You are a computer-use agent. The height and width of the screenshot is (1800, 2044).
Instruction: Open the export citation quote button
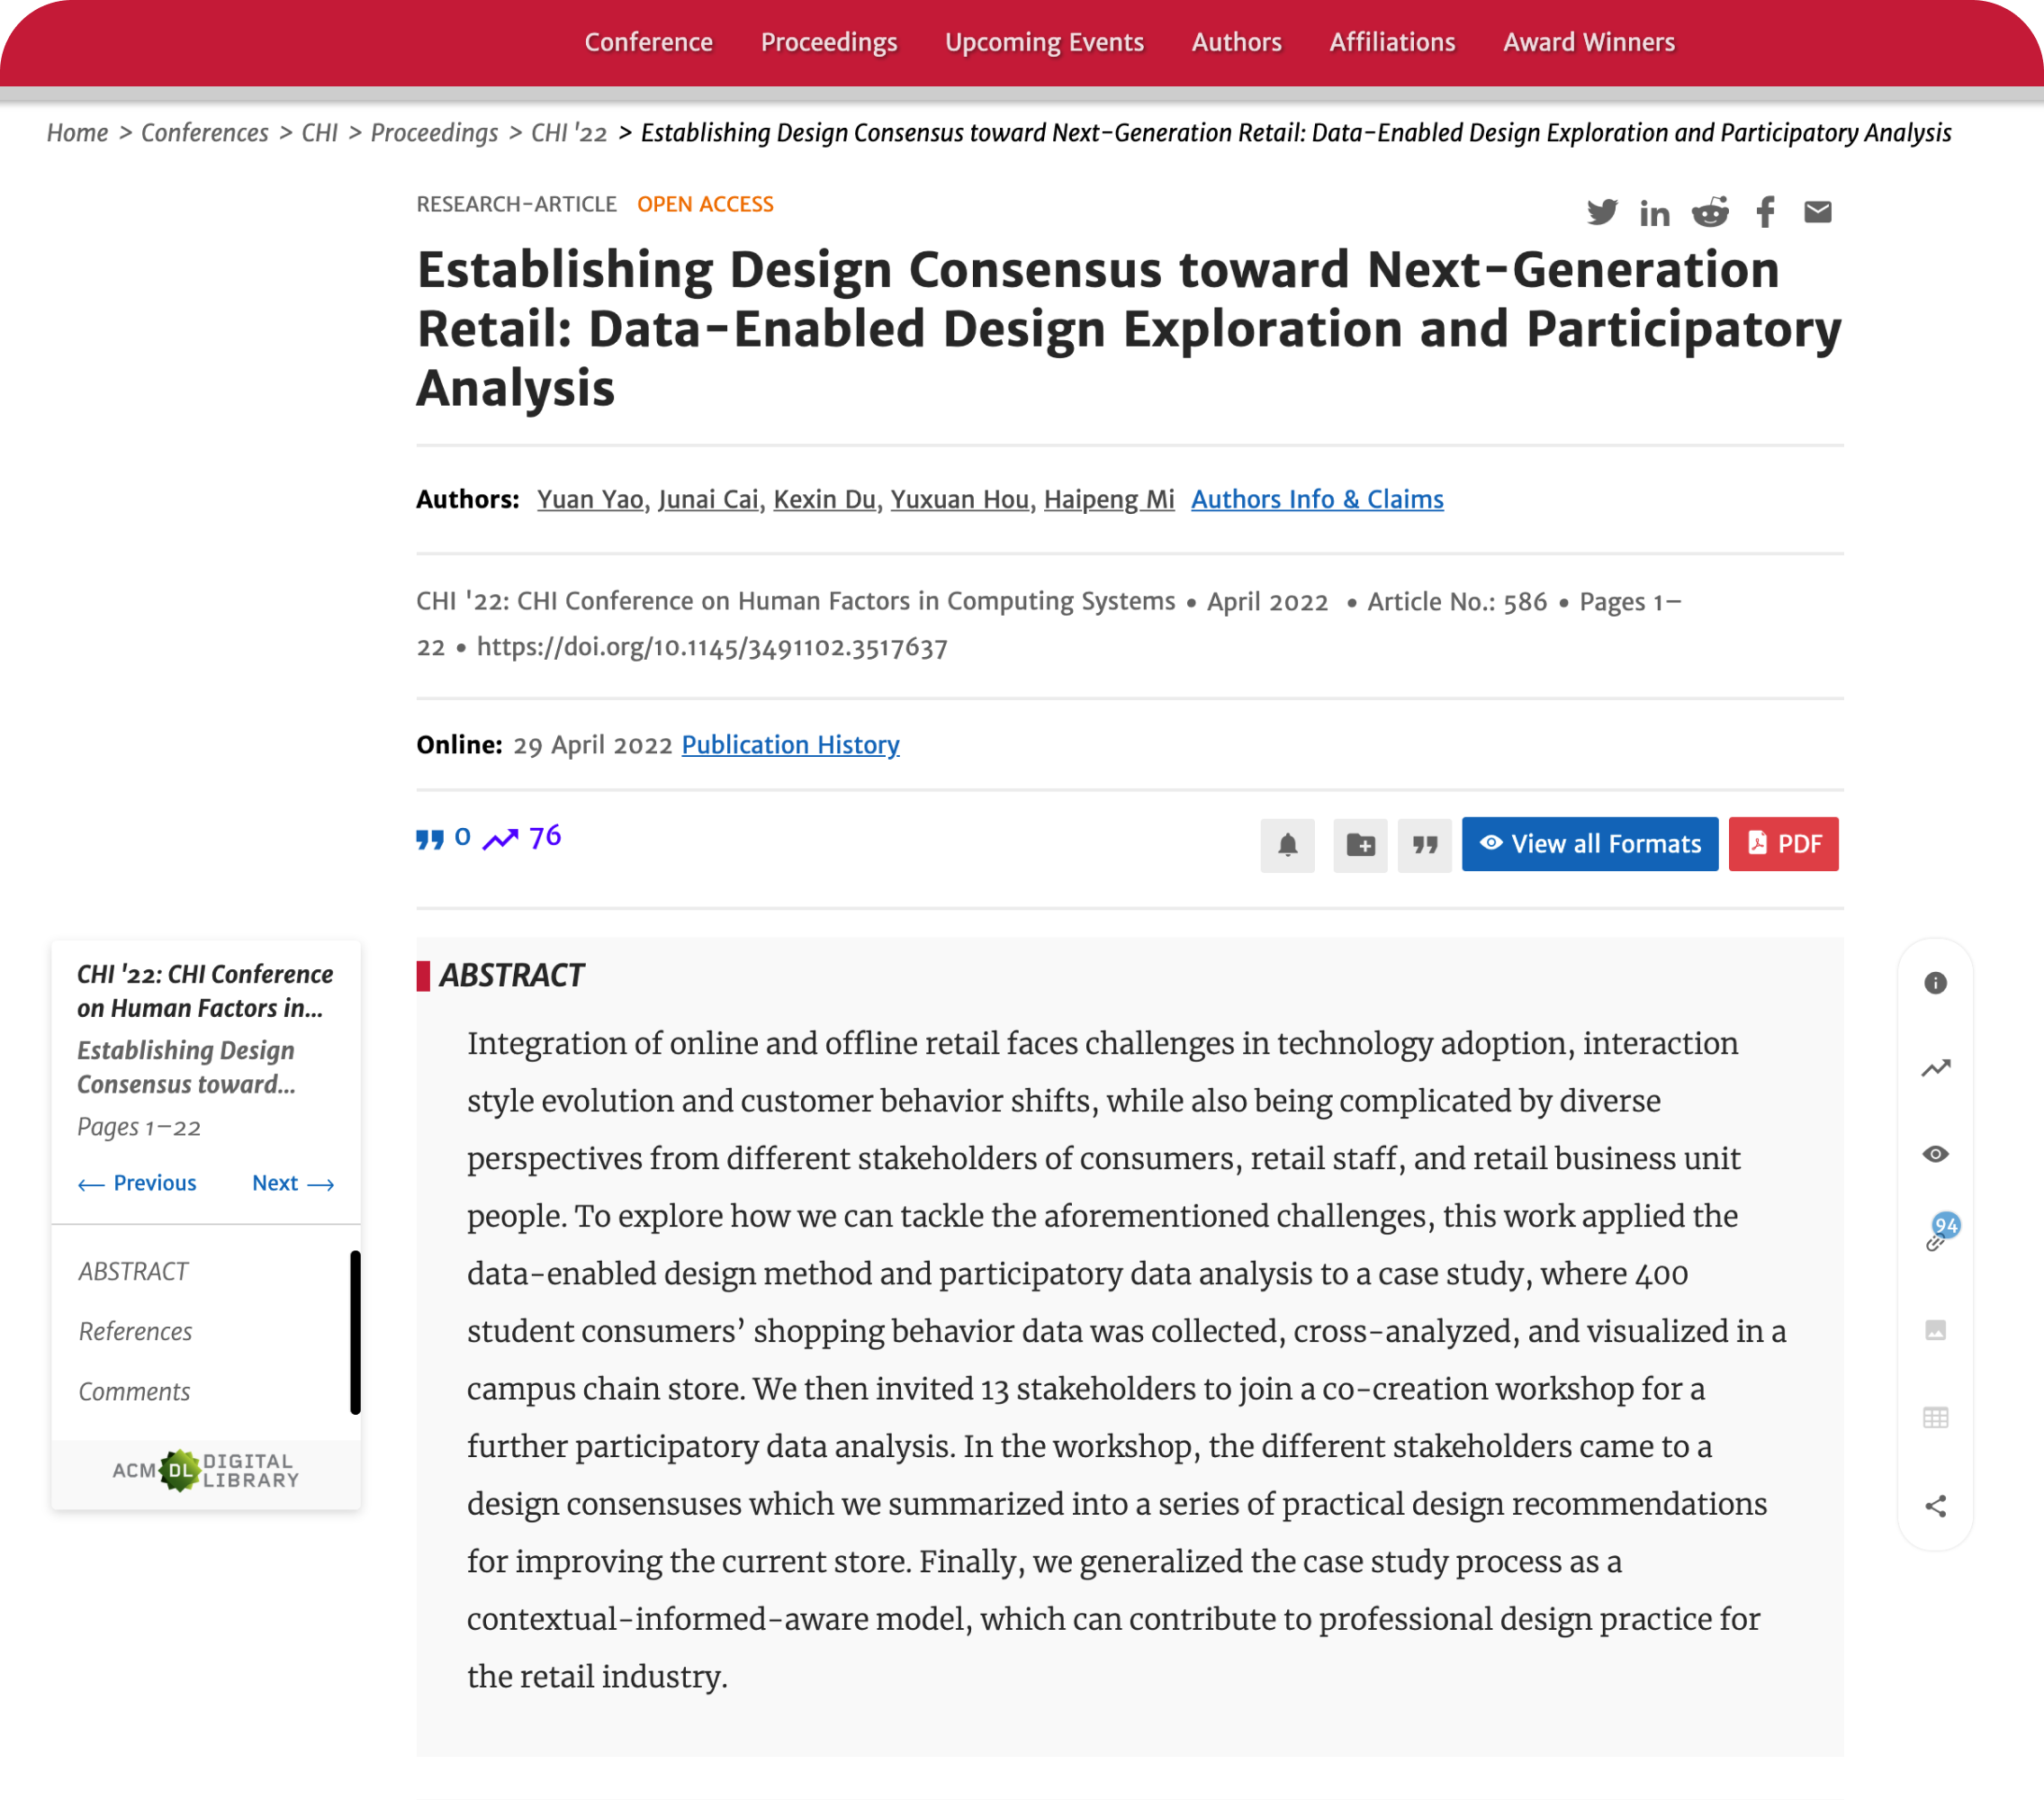(x=1424, y=845)
